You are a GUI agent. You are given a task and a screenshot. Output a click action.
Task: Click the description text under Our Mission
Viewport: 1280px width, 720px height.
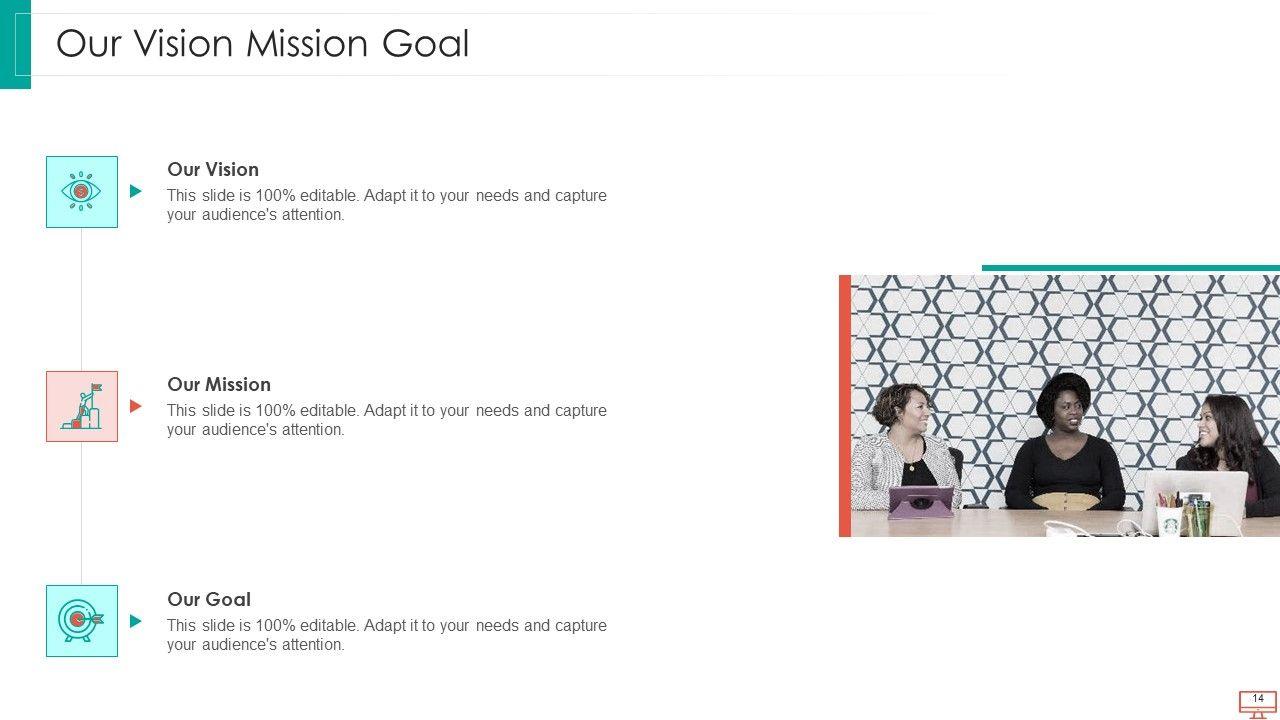coord(386,420)
